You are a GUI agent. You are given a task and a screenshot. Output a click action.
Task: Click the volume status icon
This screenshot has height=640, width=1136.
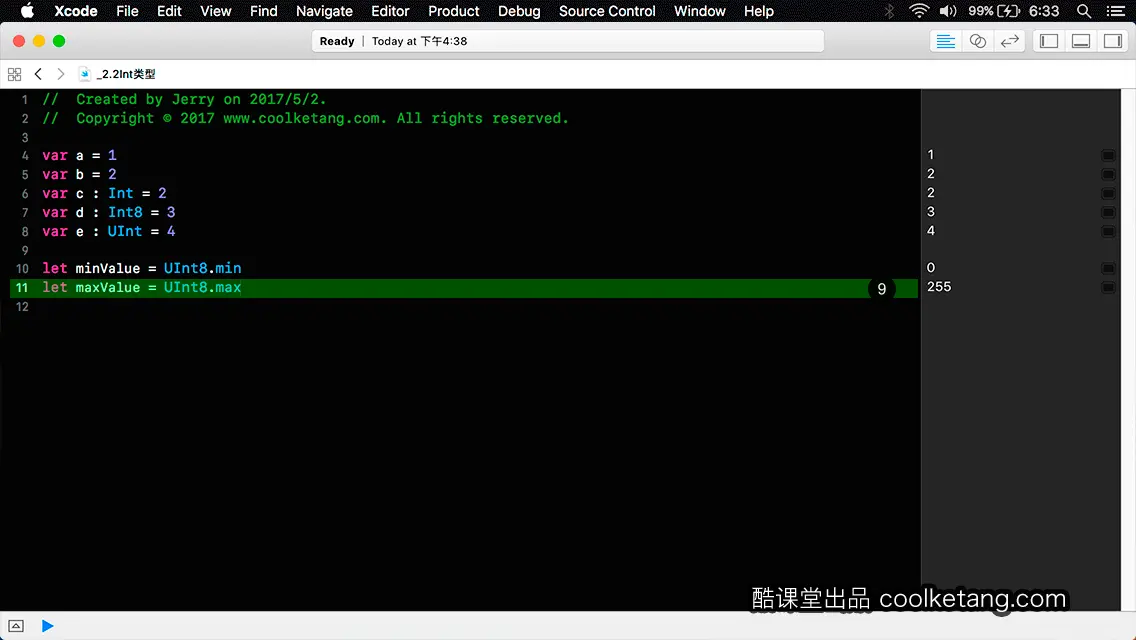click(948, 11)
